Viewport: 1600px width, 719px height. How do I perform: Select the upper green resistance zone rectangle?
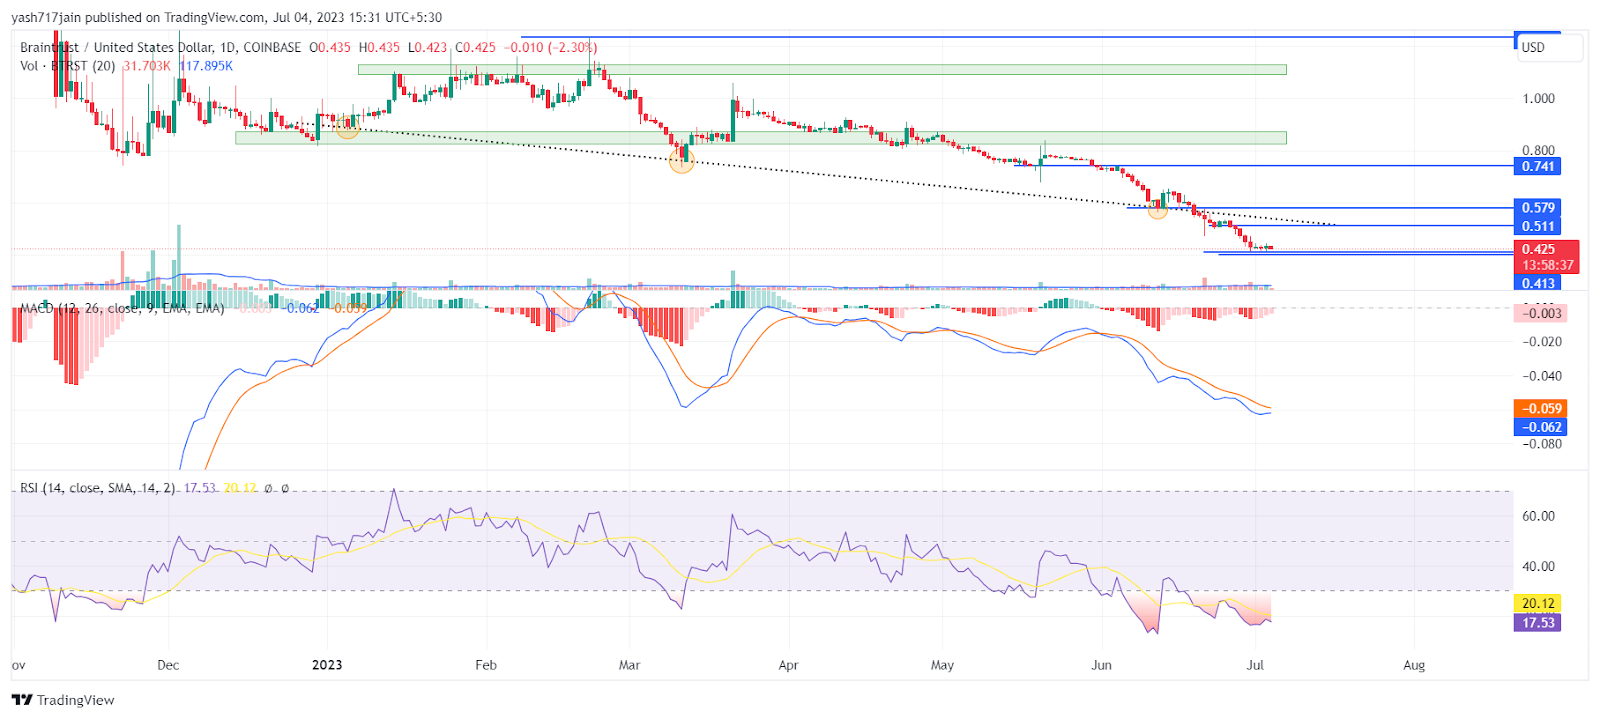click(x=822, y=70)
